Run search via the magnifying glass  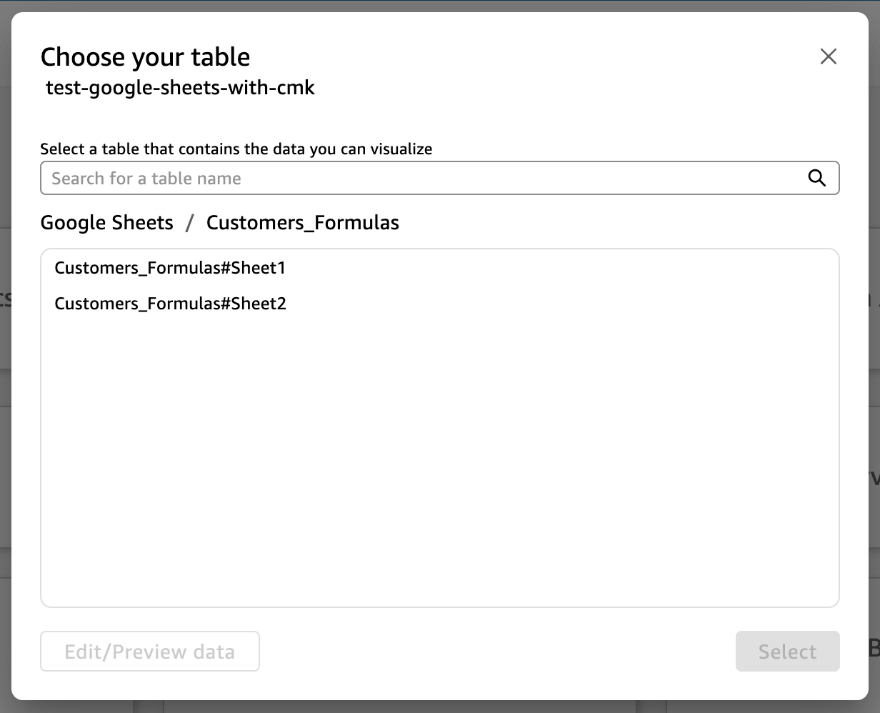pyautogui.click(x=817, y=178)
